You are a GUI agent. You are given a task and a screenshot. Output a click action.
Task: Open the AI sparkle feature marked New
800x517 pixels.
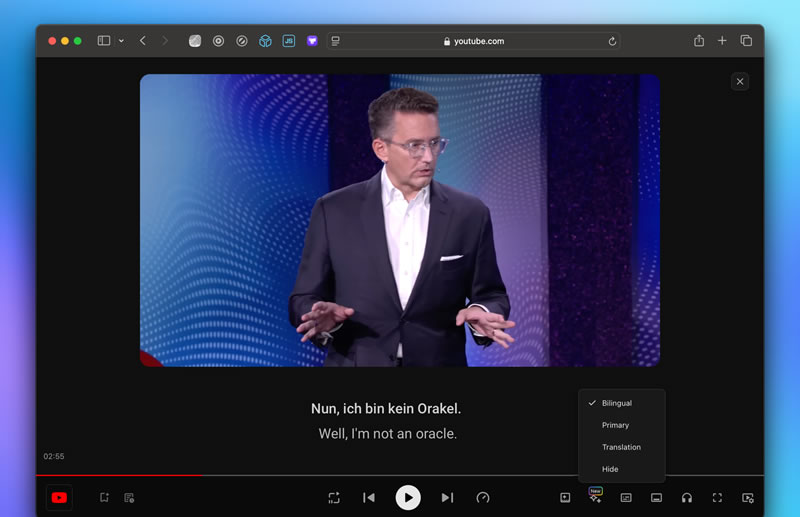click(x=595, y=496)
